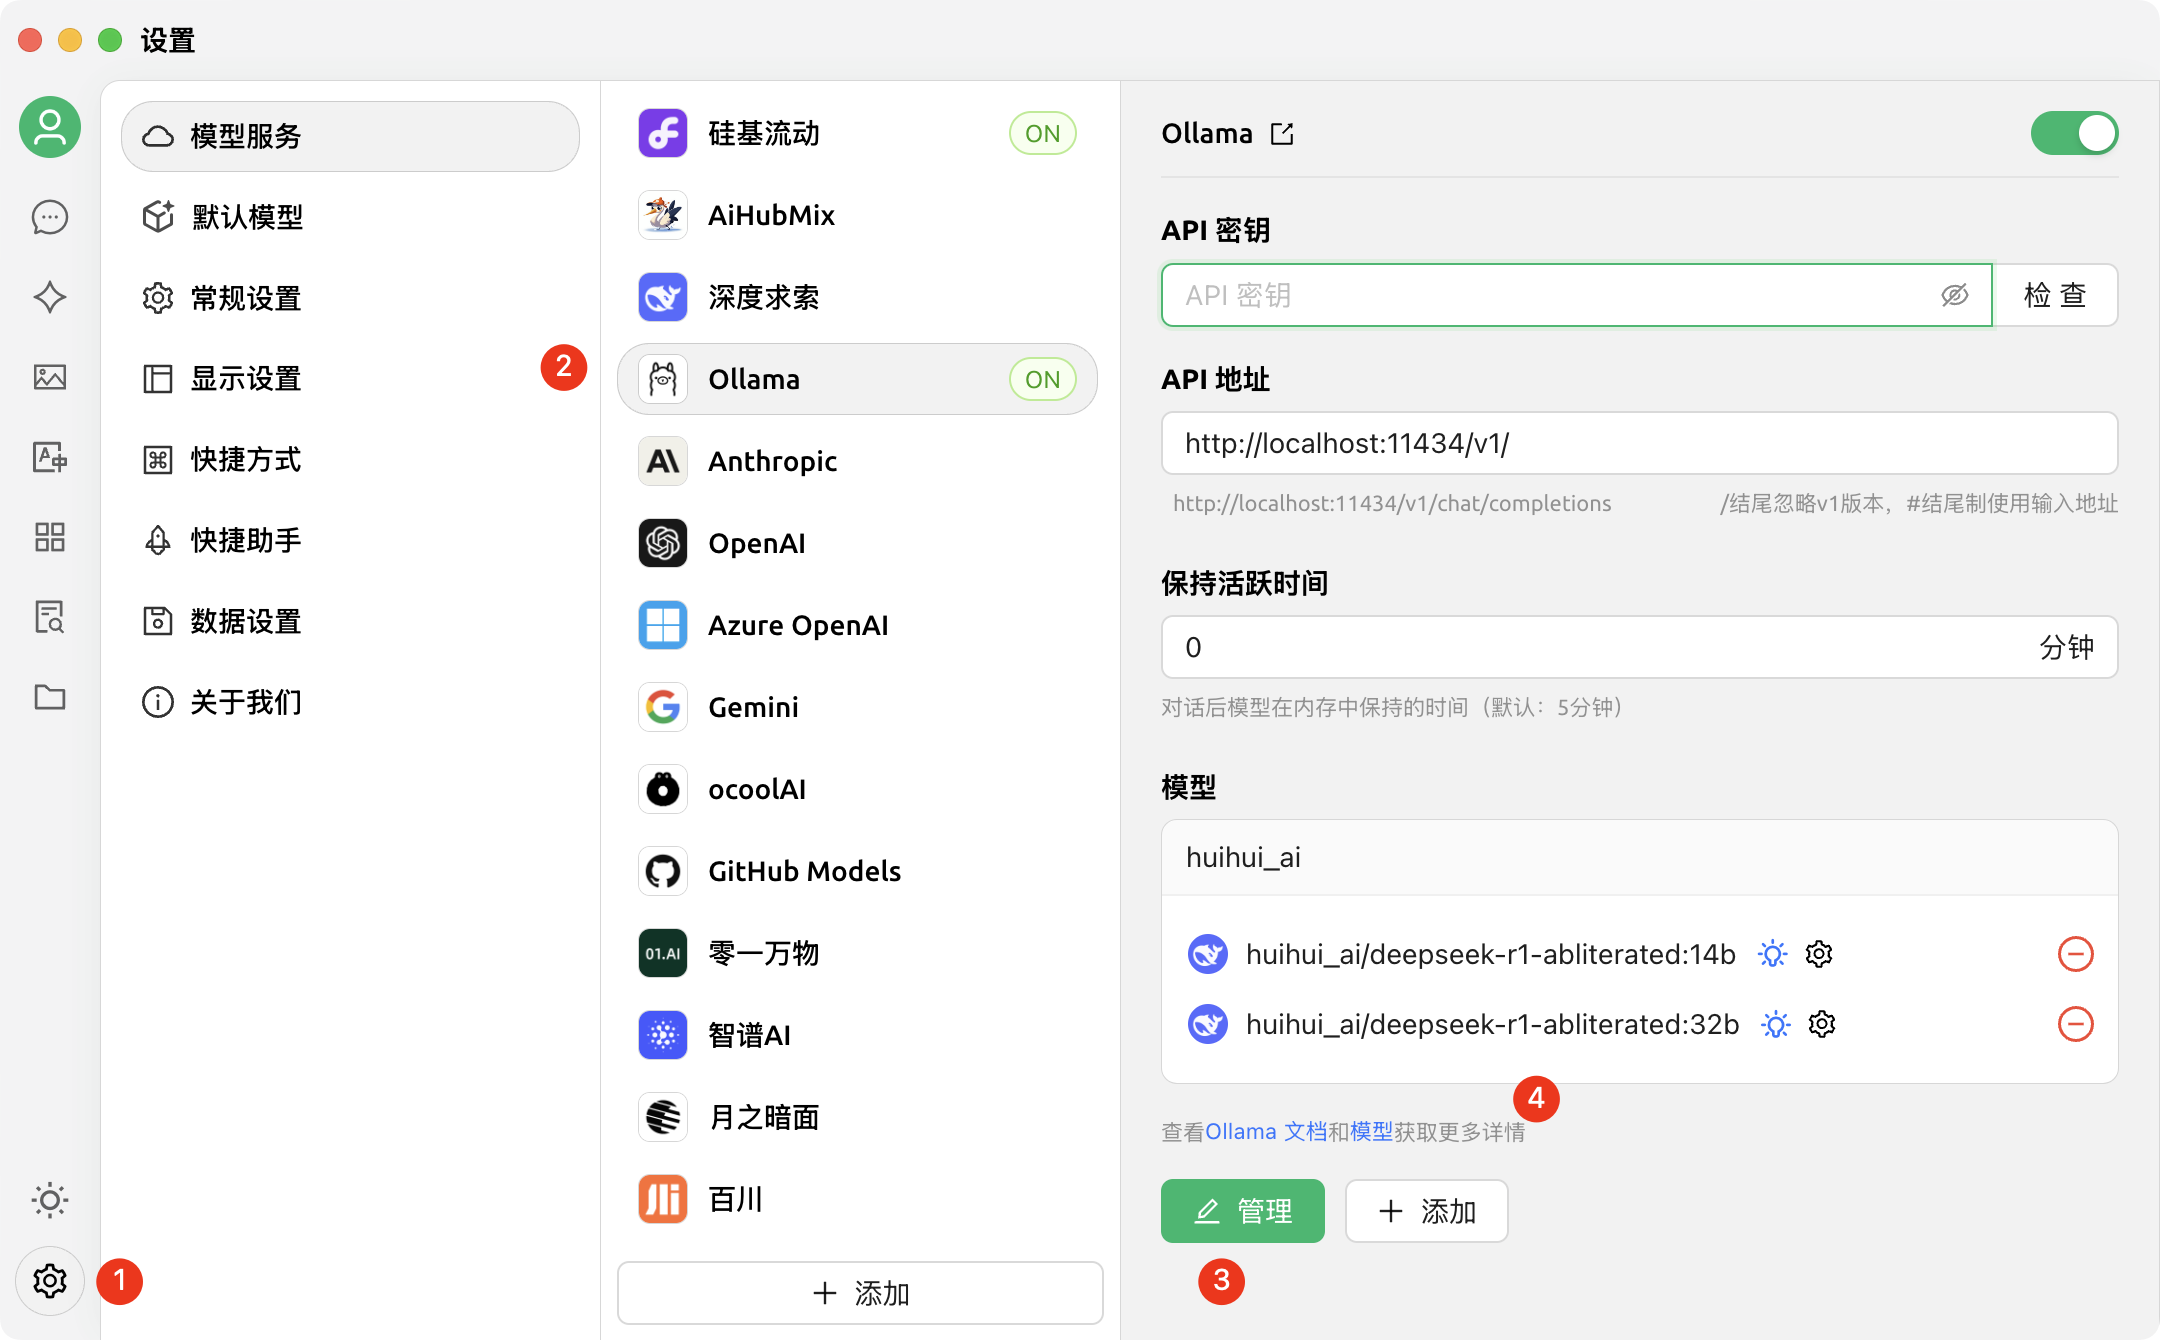Remove the deepseek-r1-abliterated:14b model
This screenshot has width=2160, height=1340.
2076,954
